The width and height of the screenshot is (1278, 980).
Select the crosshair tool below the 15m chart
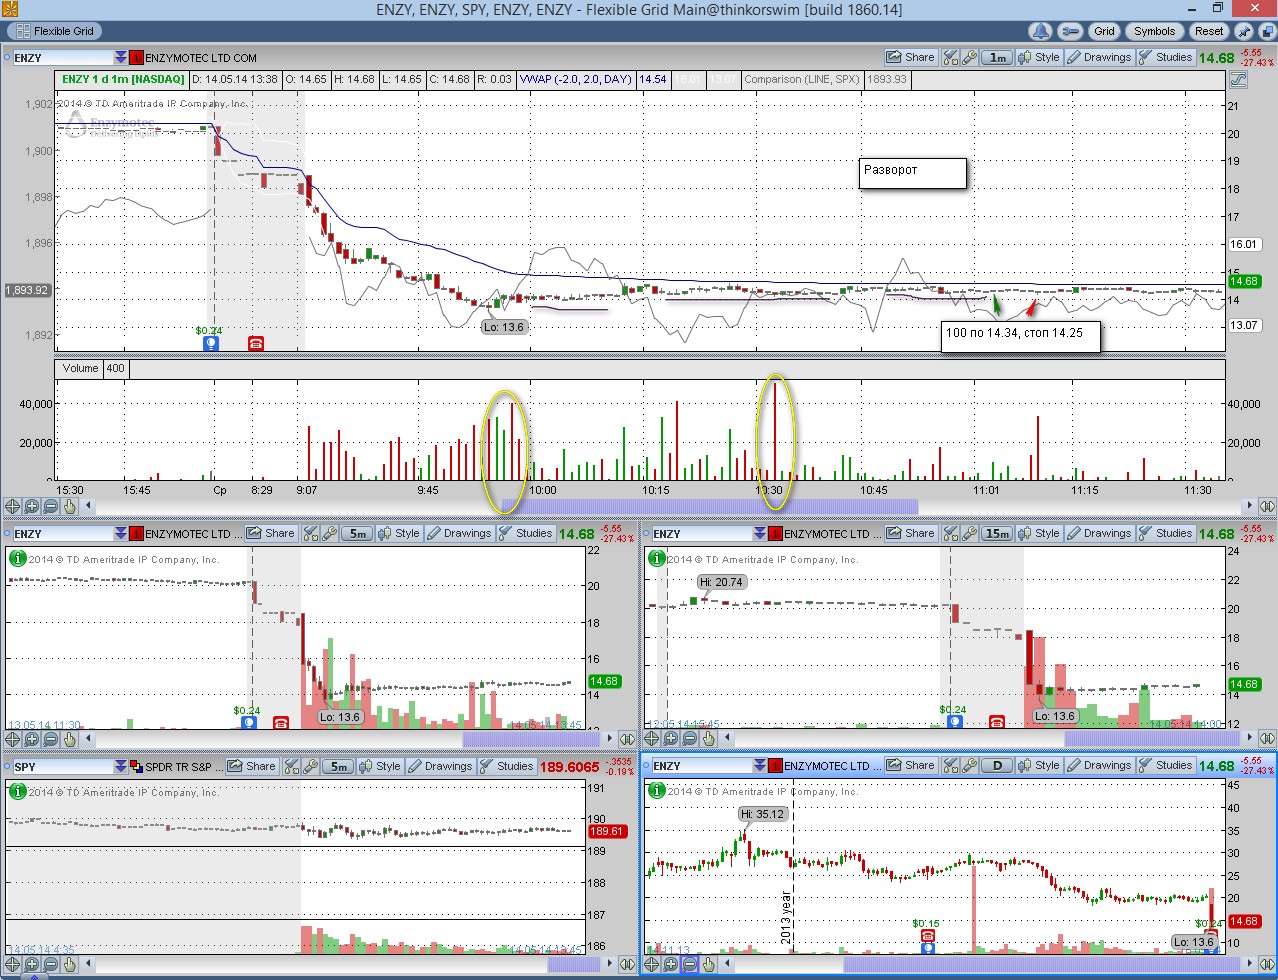click(652, 739)
